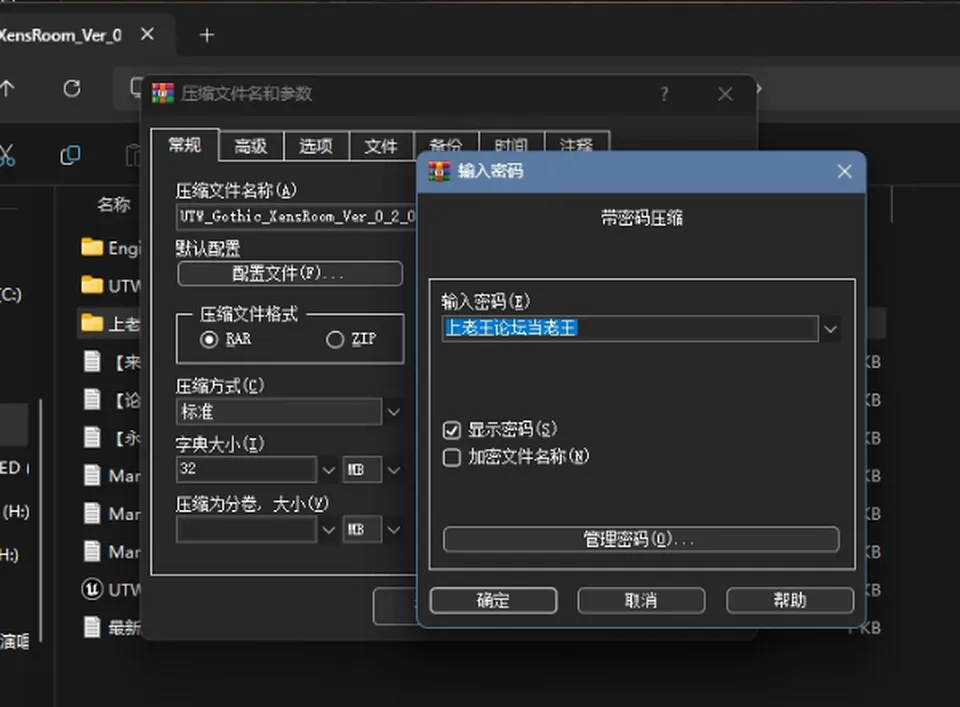Click the 字典大小 field showing 32
This screenshot has height=707, width=960.
point(246,469)
